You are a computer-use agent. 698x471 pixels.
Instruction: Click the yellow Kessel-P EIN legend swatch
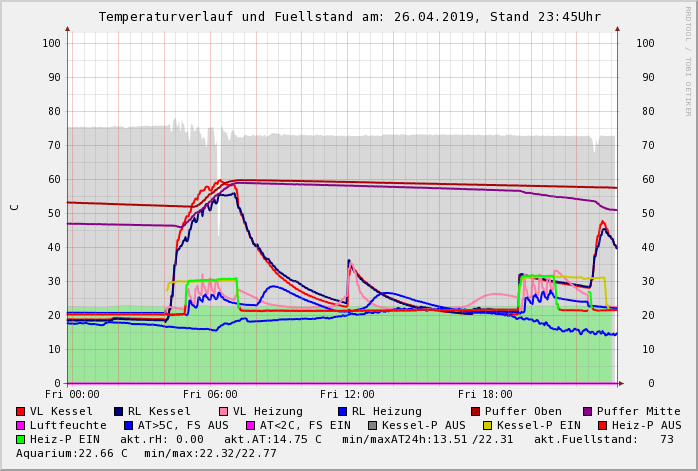[489, 425]
